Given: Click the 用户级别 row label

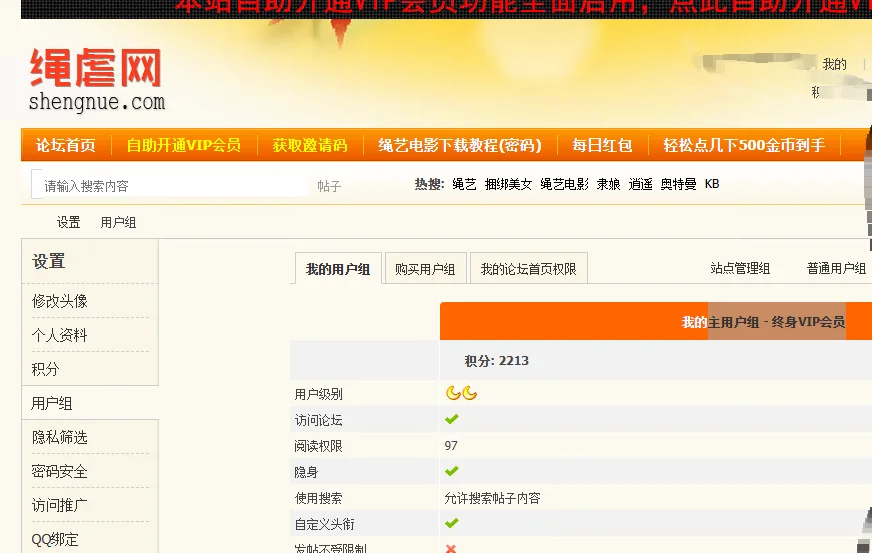Looking at the screenshot, I should [319, 394].
